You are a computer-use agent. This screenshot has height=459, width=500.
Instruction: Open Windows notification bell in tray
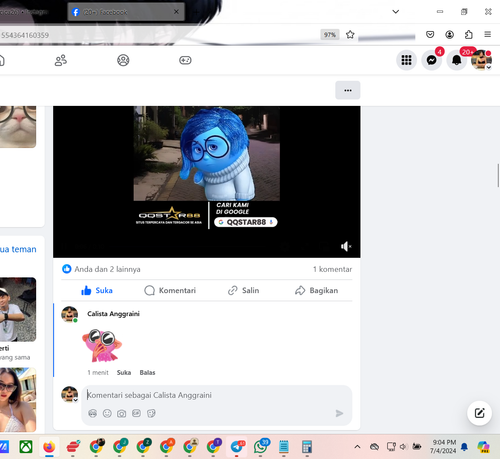[464, 447]
